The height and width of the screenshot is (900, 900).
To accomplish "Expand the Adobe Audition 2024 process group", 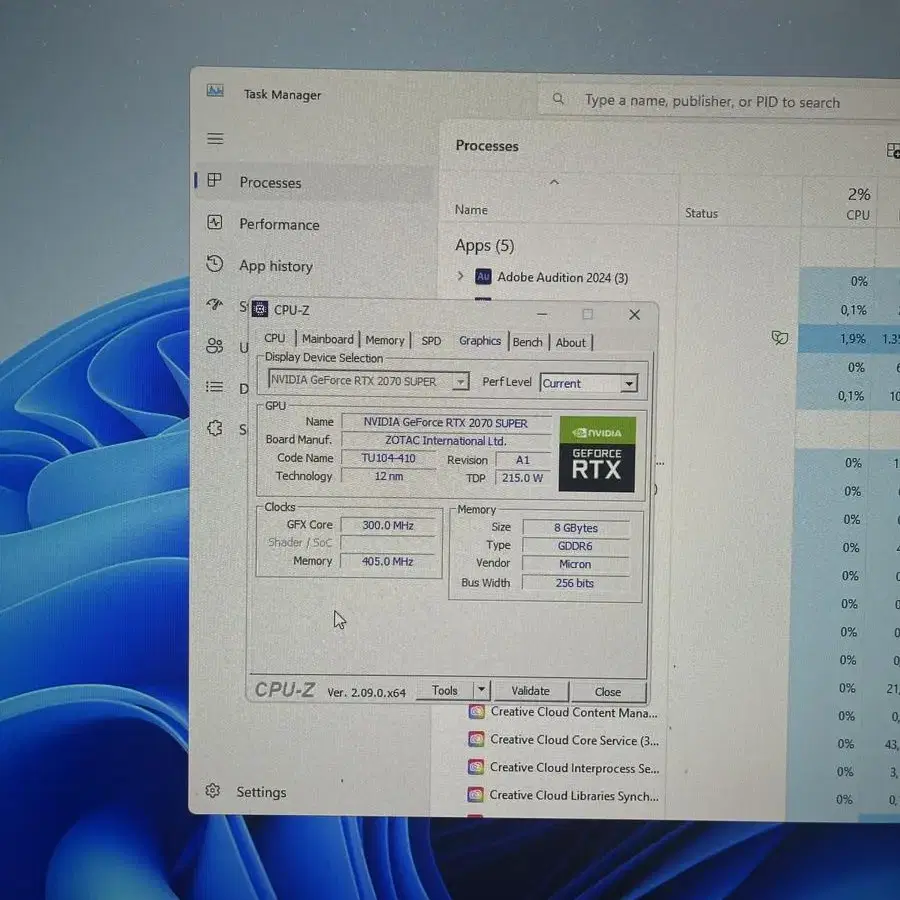I will (460, 276).
